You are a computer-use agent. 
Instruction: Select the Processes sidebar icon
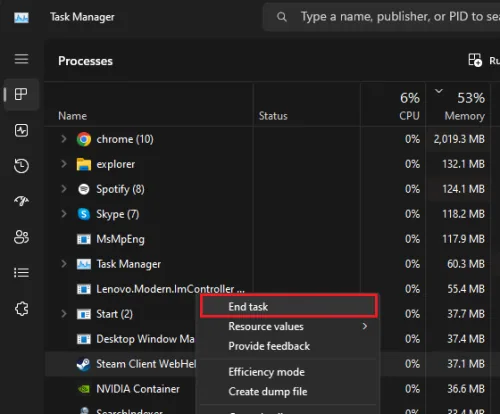click(21, 94)
